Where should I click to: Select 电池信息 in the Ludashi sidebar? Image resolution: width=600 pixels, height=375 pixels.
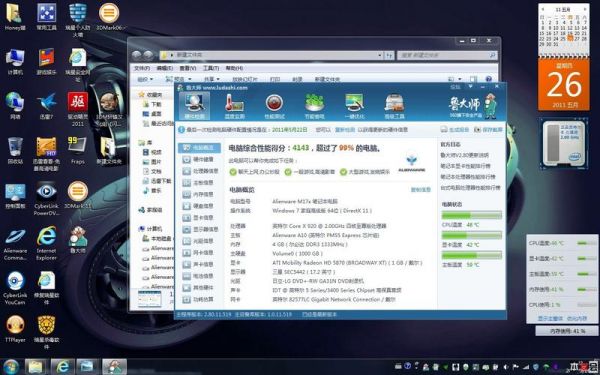point(199,276)
